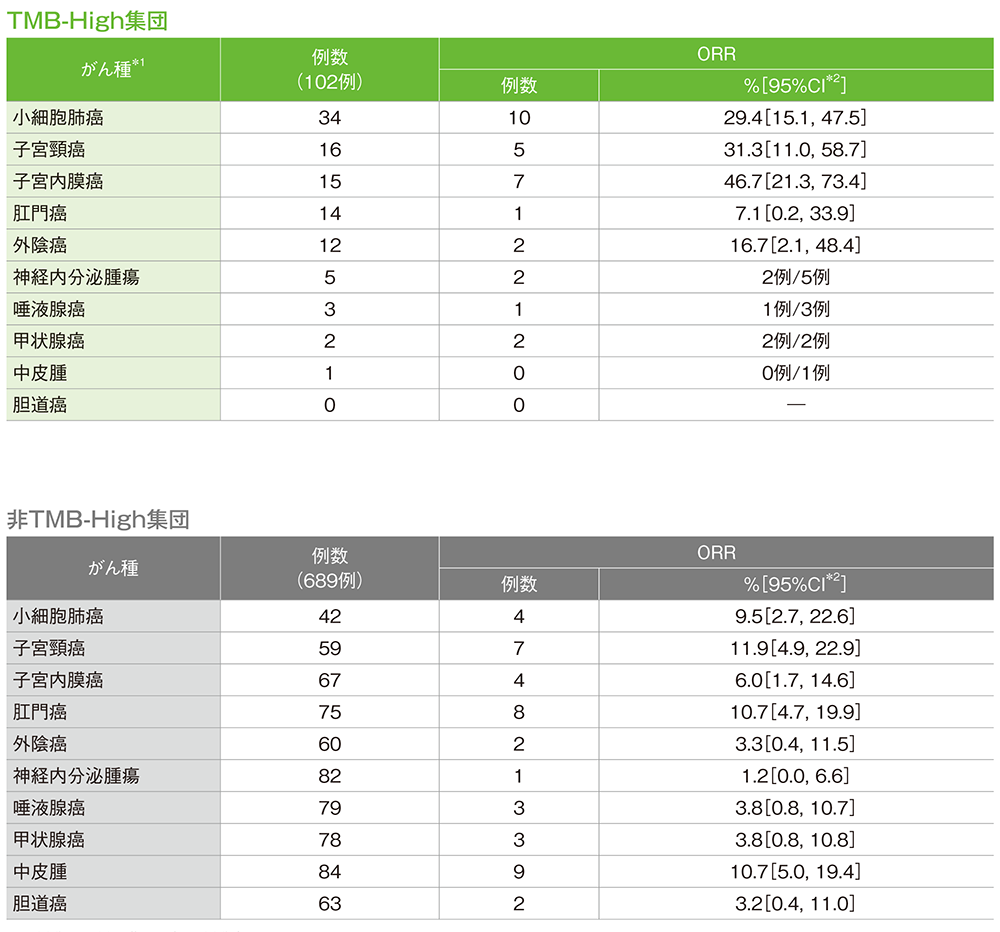This screenshot has width=1000, height=932.
Task: Select 中皮腫 label in the gray table
Action: click(40, 872)
